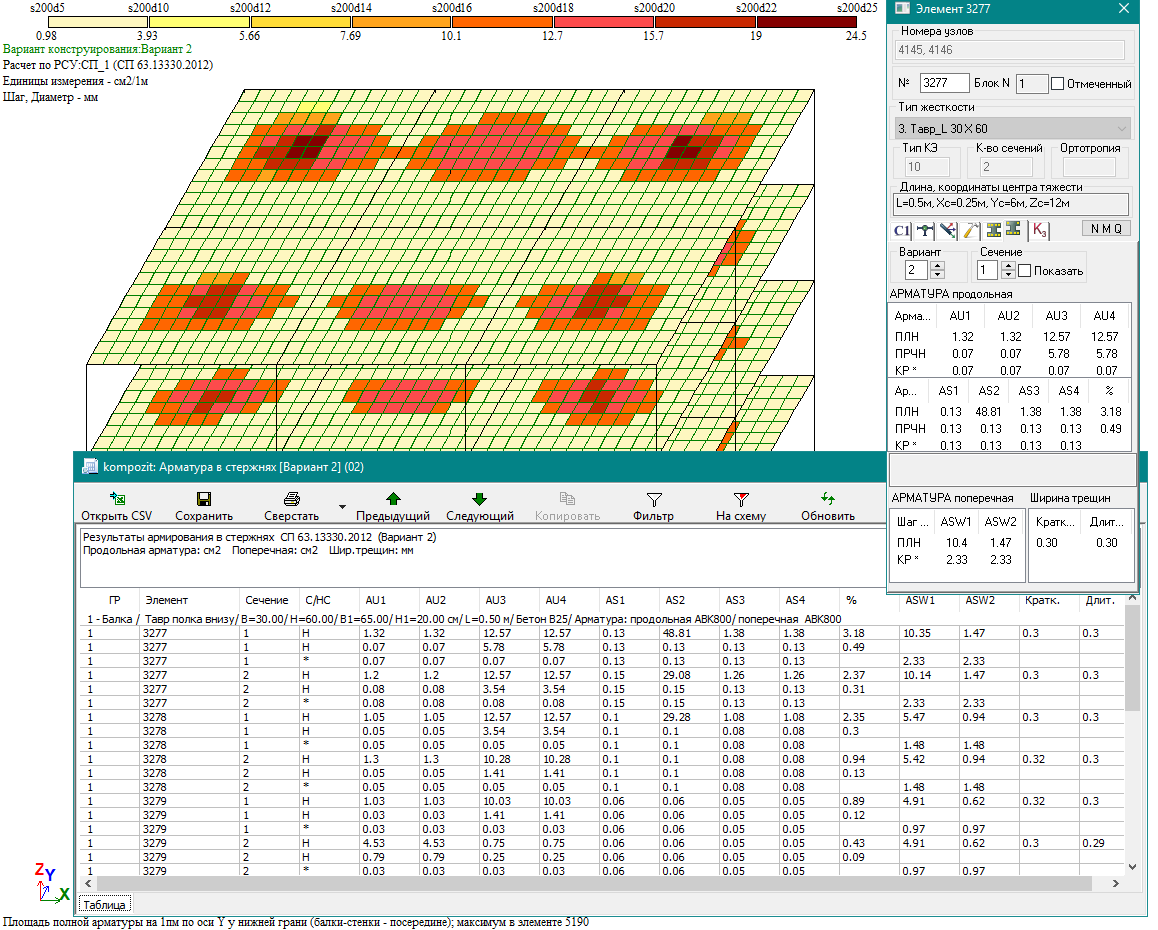
Task: Save results with the Сохранить icon
Action: tap(204, 498)
